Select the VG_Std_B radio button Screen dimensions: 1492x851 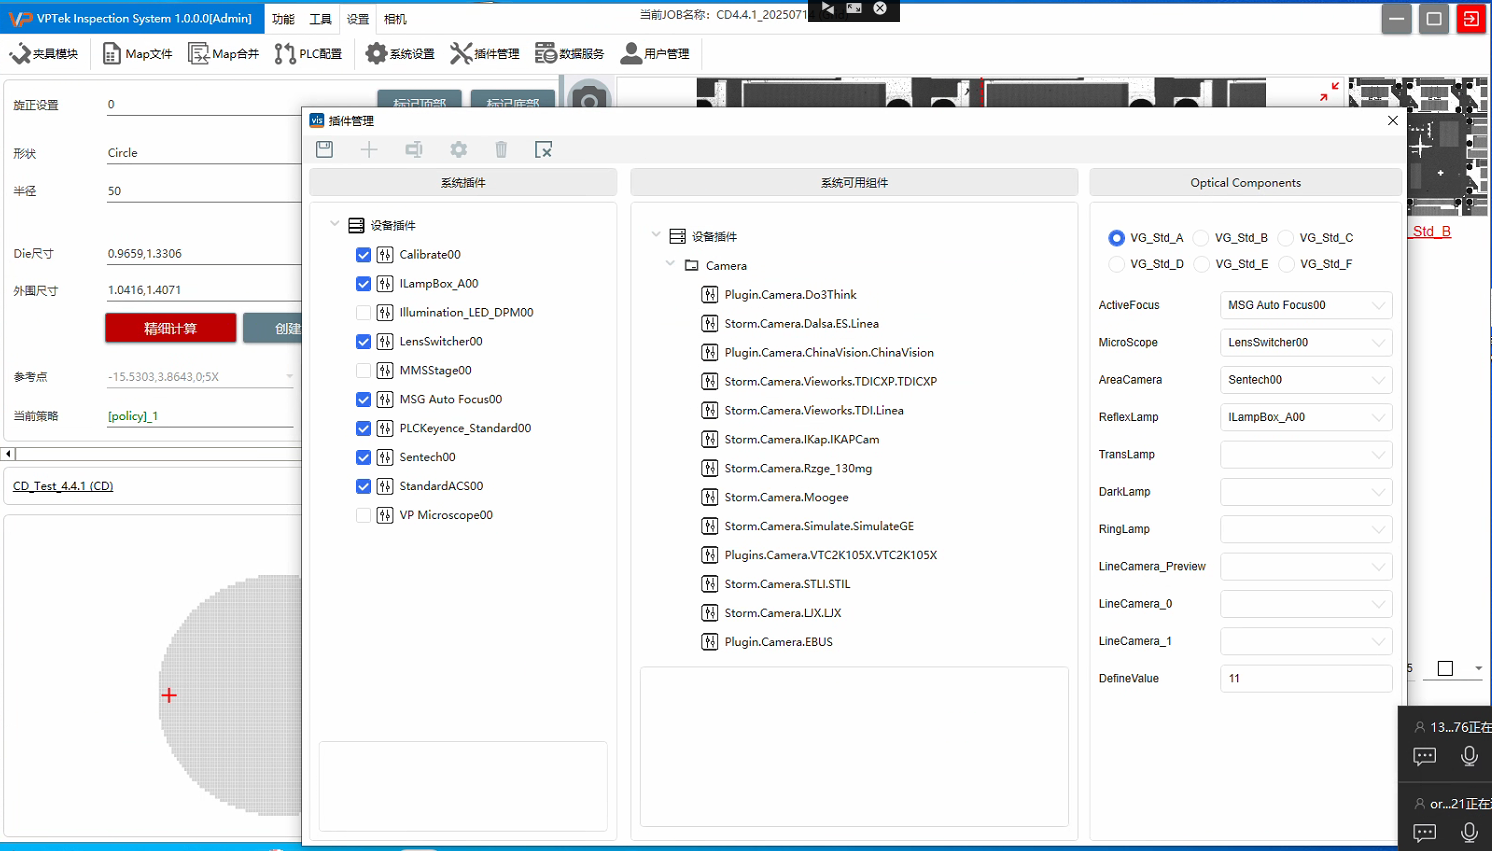point(1201,238)
